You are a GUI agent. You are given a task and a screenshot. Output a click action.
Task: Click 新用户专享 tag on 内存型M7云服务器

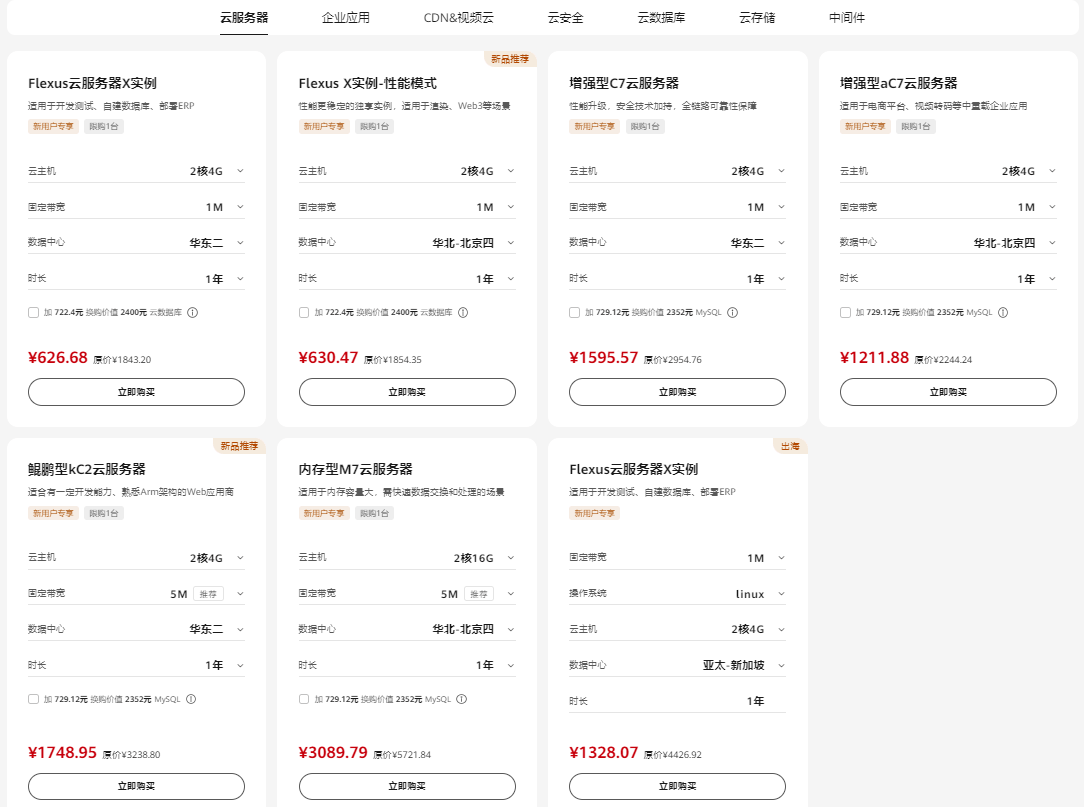click(x=324, y=513)
